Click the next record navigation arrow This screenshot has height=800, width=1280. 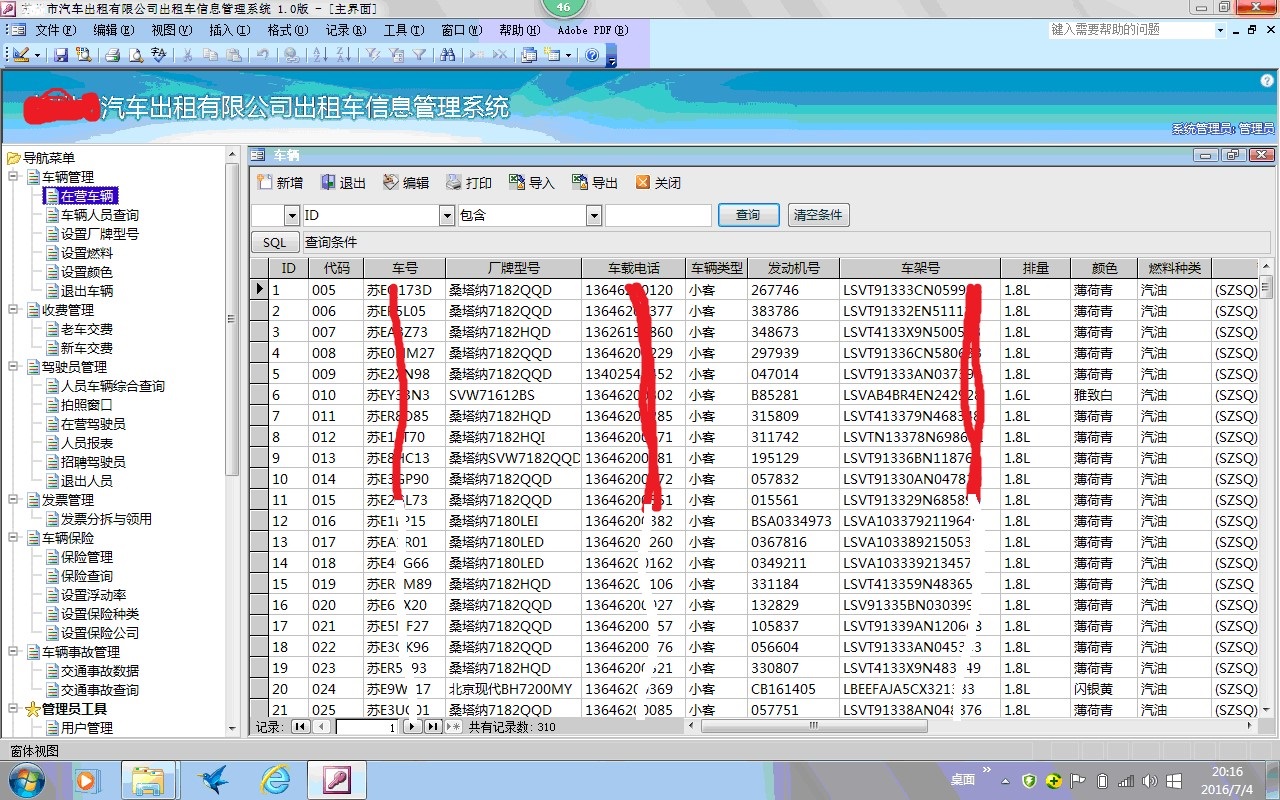(x=412, y=727)
